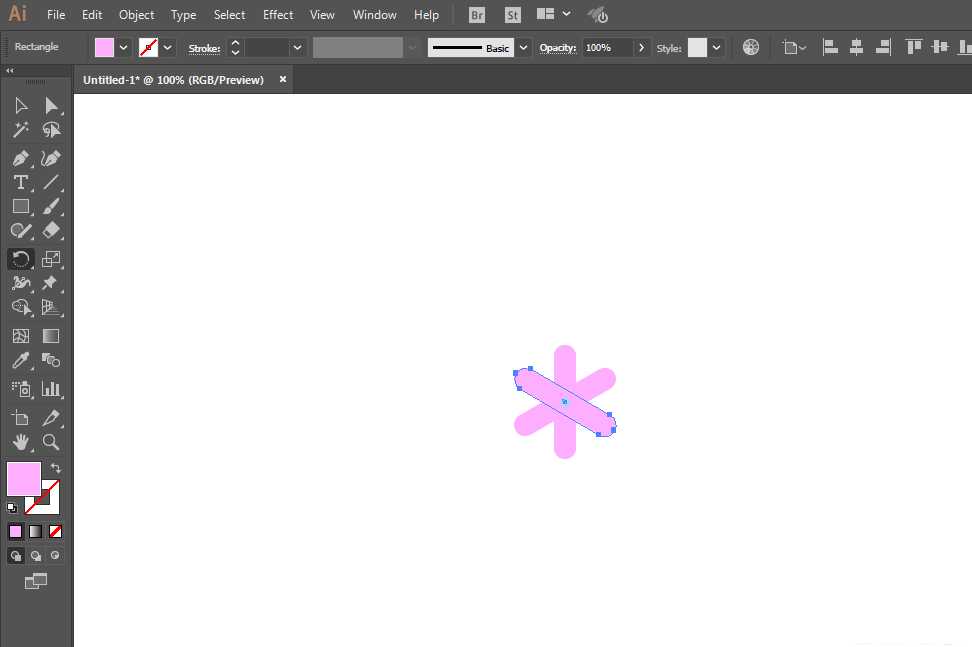This screenshot has width=972, height=647.
Task: Open the Edit menu
Action: pyautogui.click(x=92, y=14)
